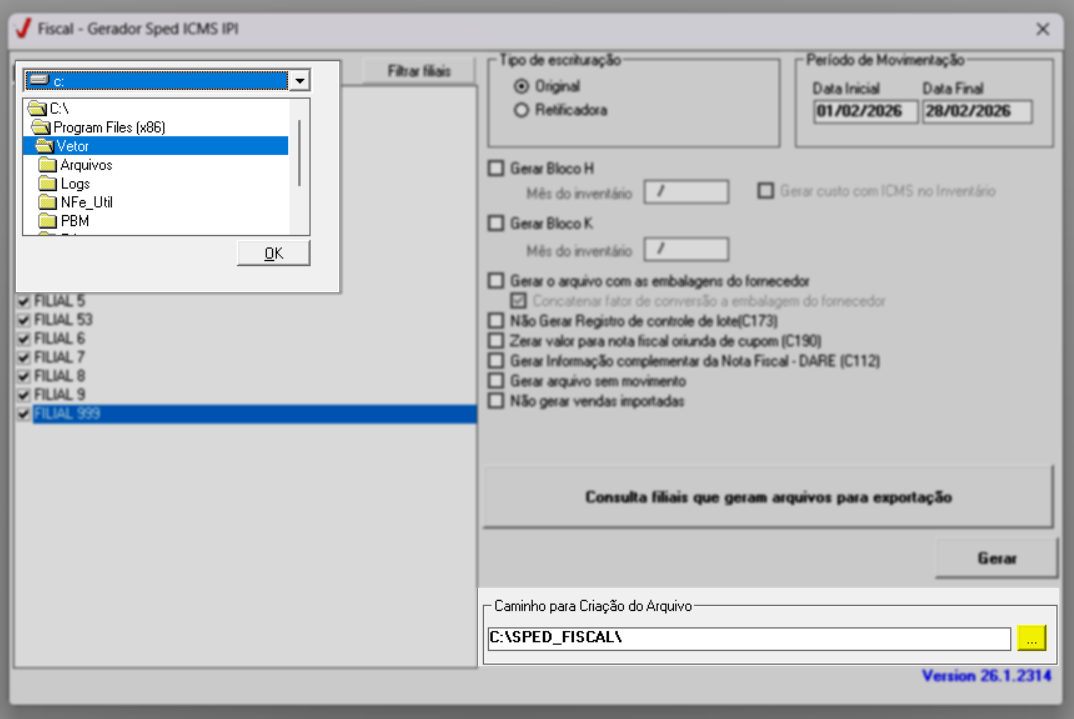The height and width of the screenshot is (719, 1074).
Task: Click Bloco H Mês do inventário field
Action: (686, 192)
